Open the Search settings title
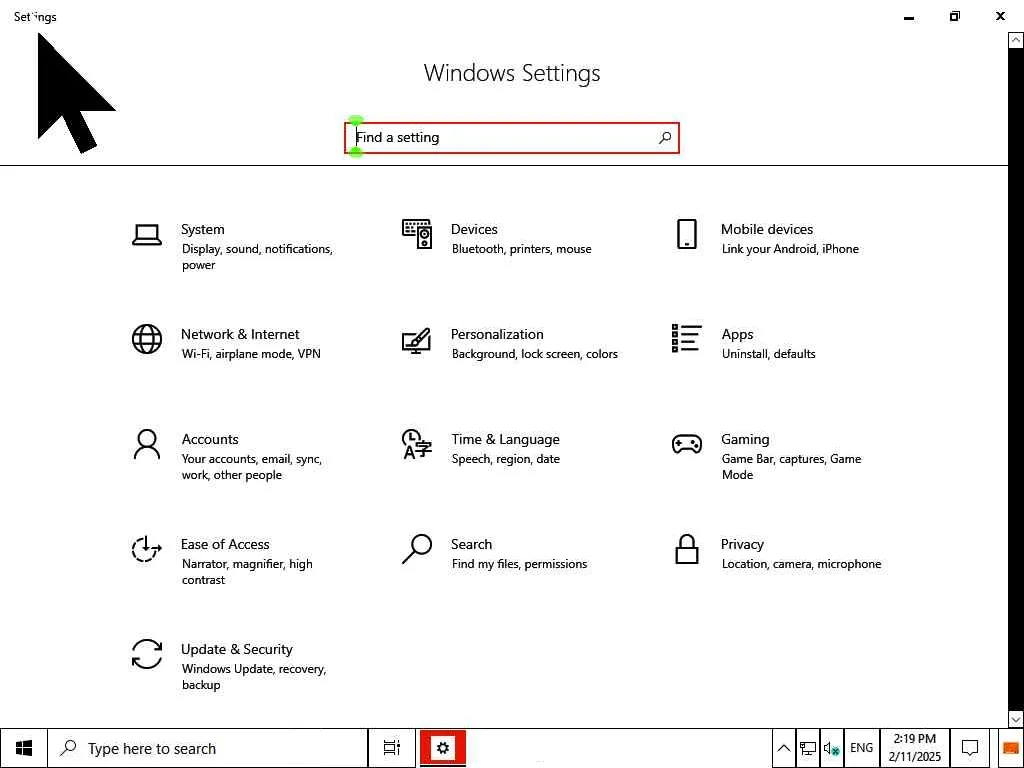This screenshot has height=768, width=1024. (x=472, y=544)
